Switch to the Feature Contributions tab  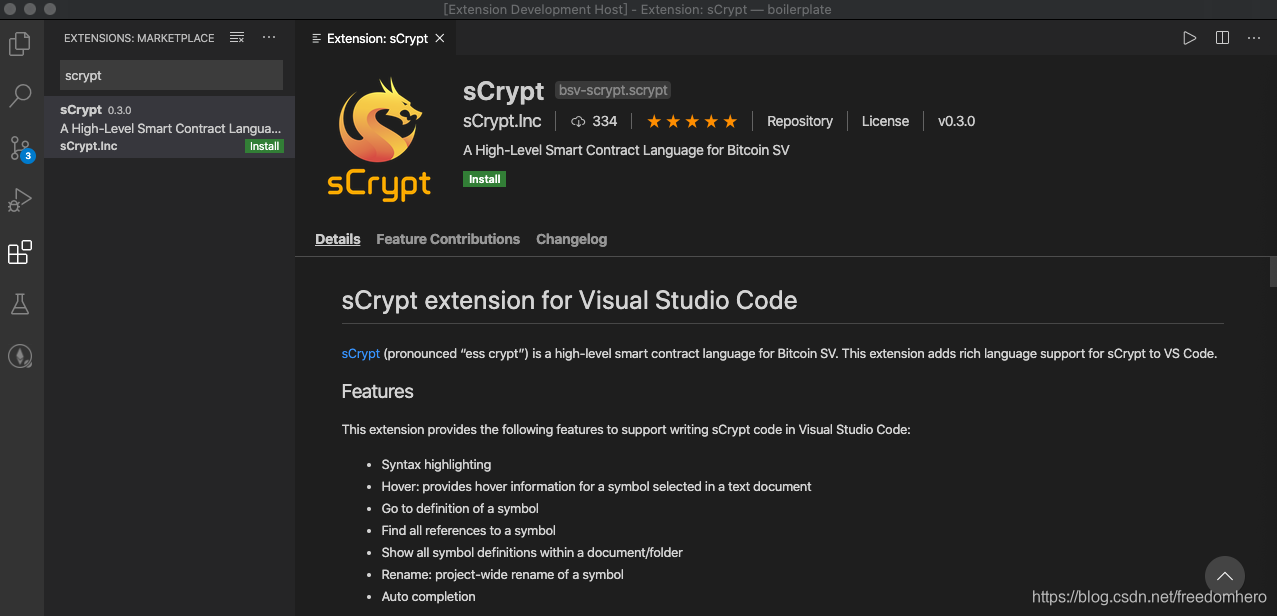pyautogui.click(x=447, y=239)
